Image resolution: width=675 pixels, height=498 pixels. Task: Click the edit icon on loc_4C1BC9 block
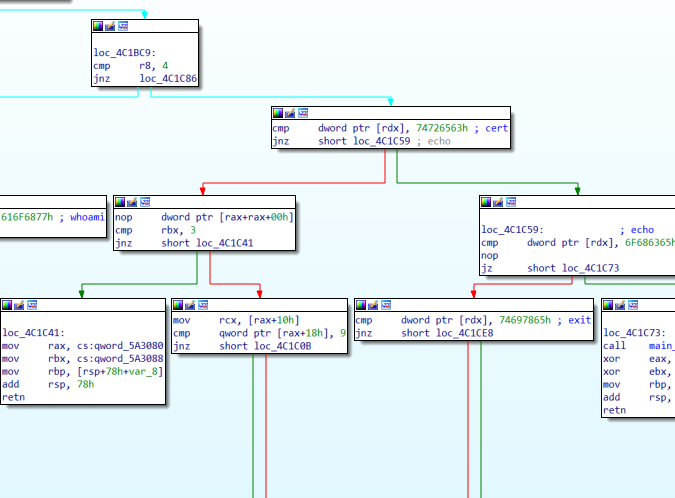pyautogui.click(x=109, y=26)
